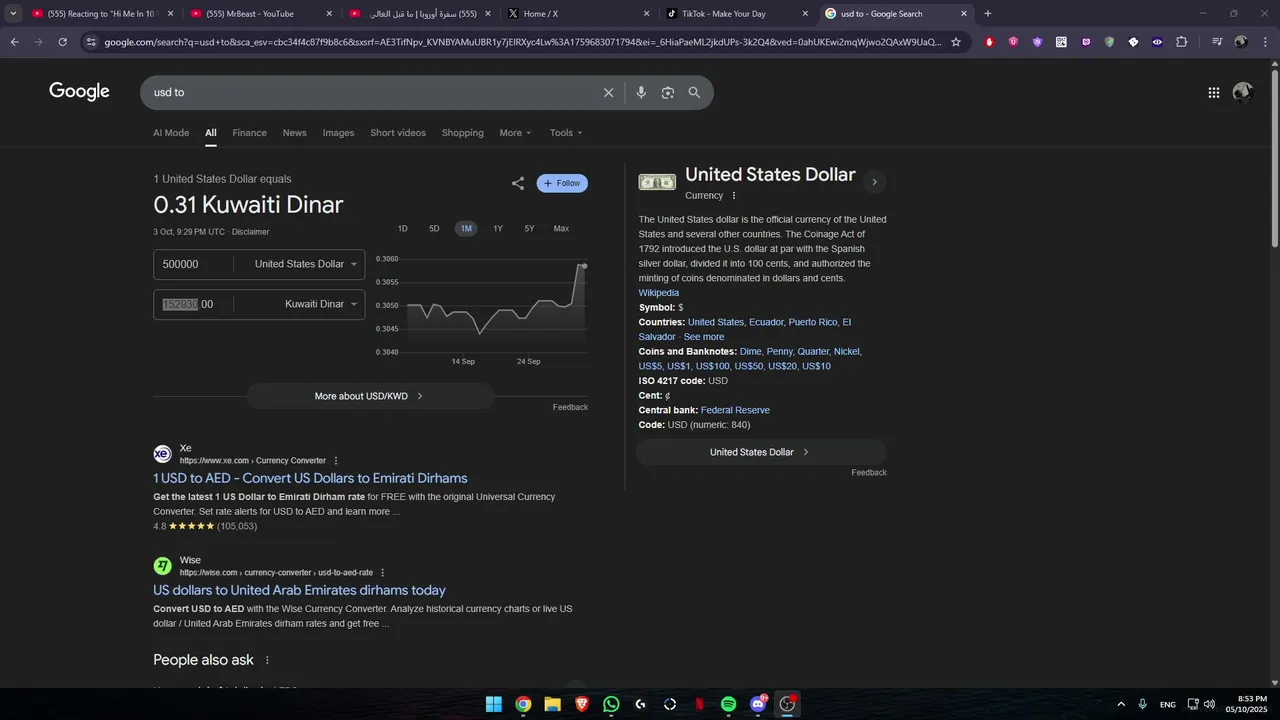Switch to Images search tab
Image resolution: width=1280 pixels, height=720 pixels.
coord(338,133)
